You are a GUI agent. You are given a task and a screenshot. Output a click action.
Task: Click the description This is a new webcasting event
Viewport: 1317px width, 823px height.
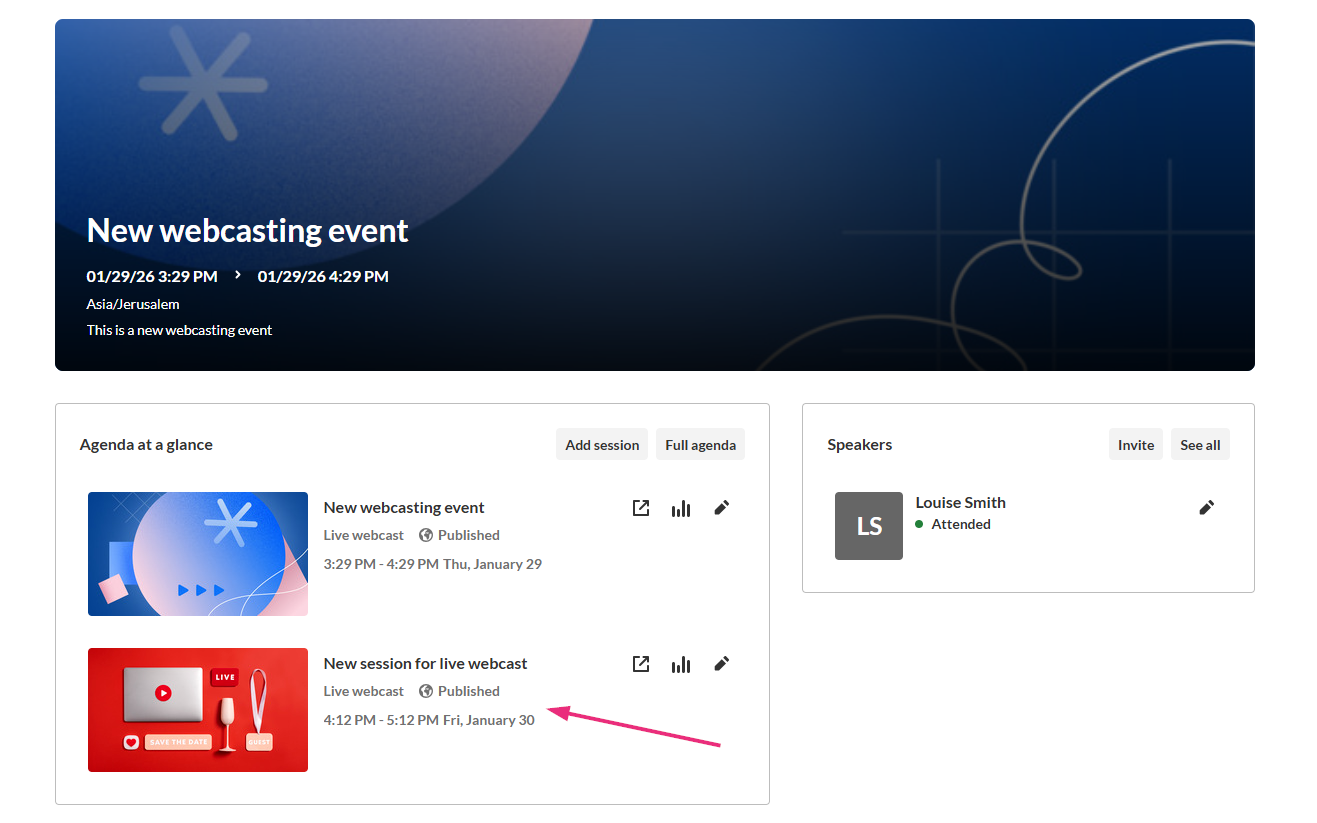pyautogui.click(x=180, y=330)
